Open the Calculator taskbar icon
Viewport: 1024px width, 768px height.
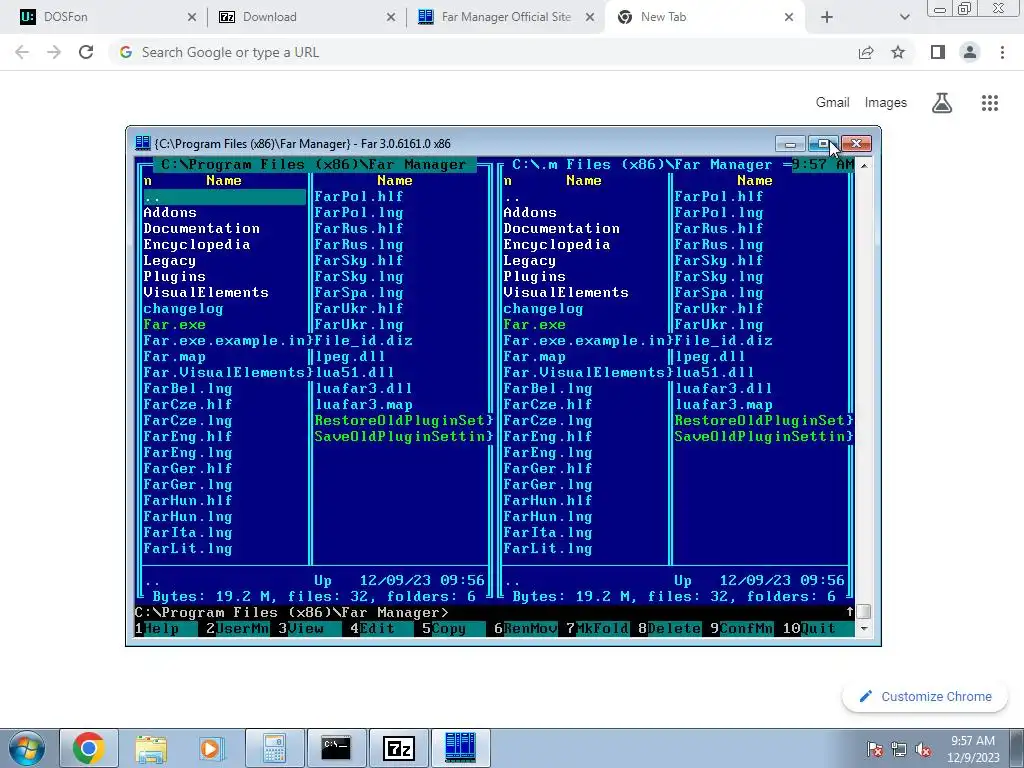coord(274,748)
